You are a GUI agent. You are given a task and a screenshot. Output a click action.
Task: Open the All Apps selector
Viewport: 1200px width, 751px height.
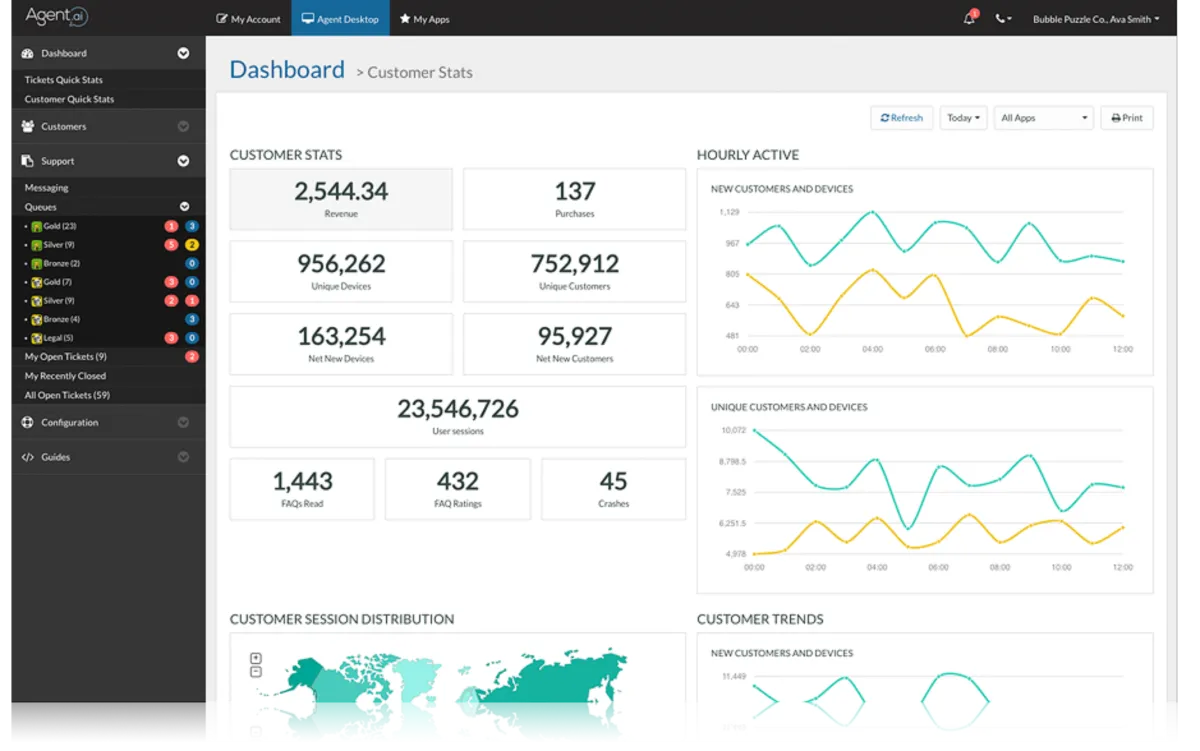point(1043,118)
